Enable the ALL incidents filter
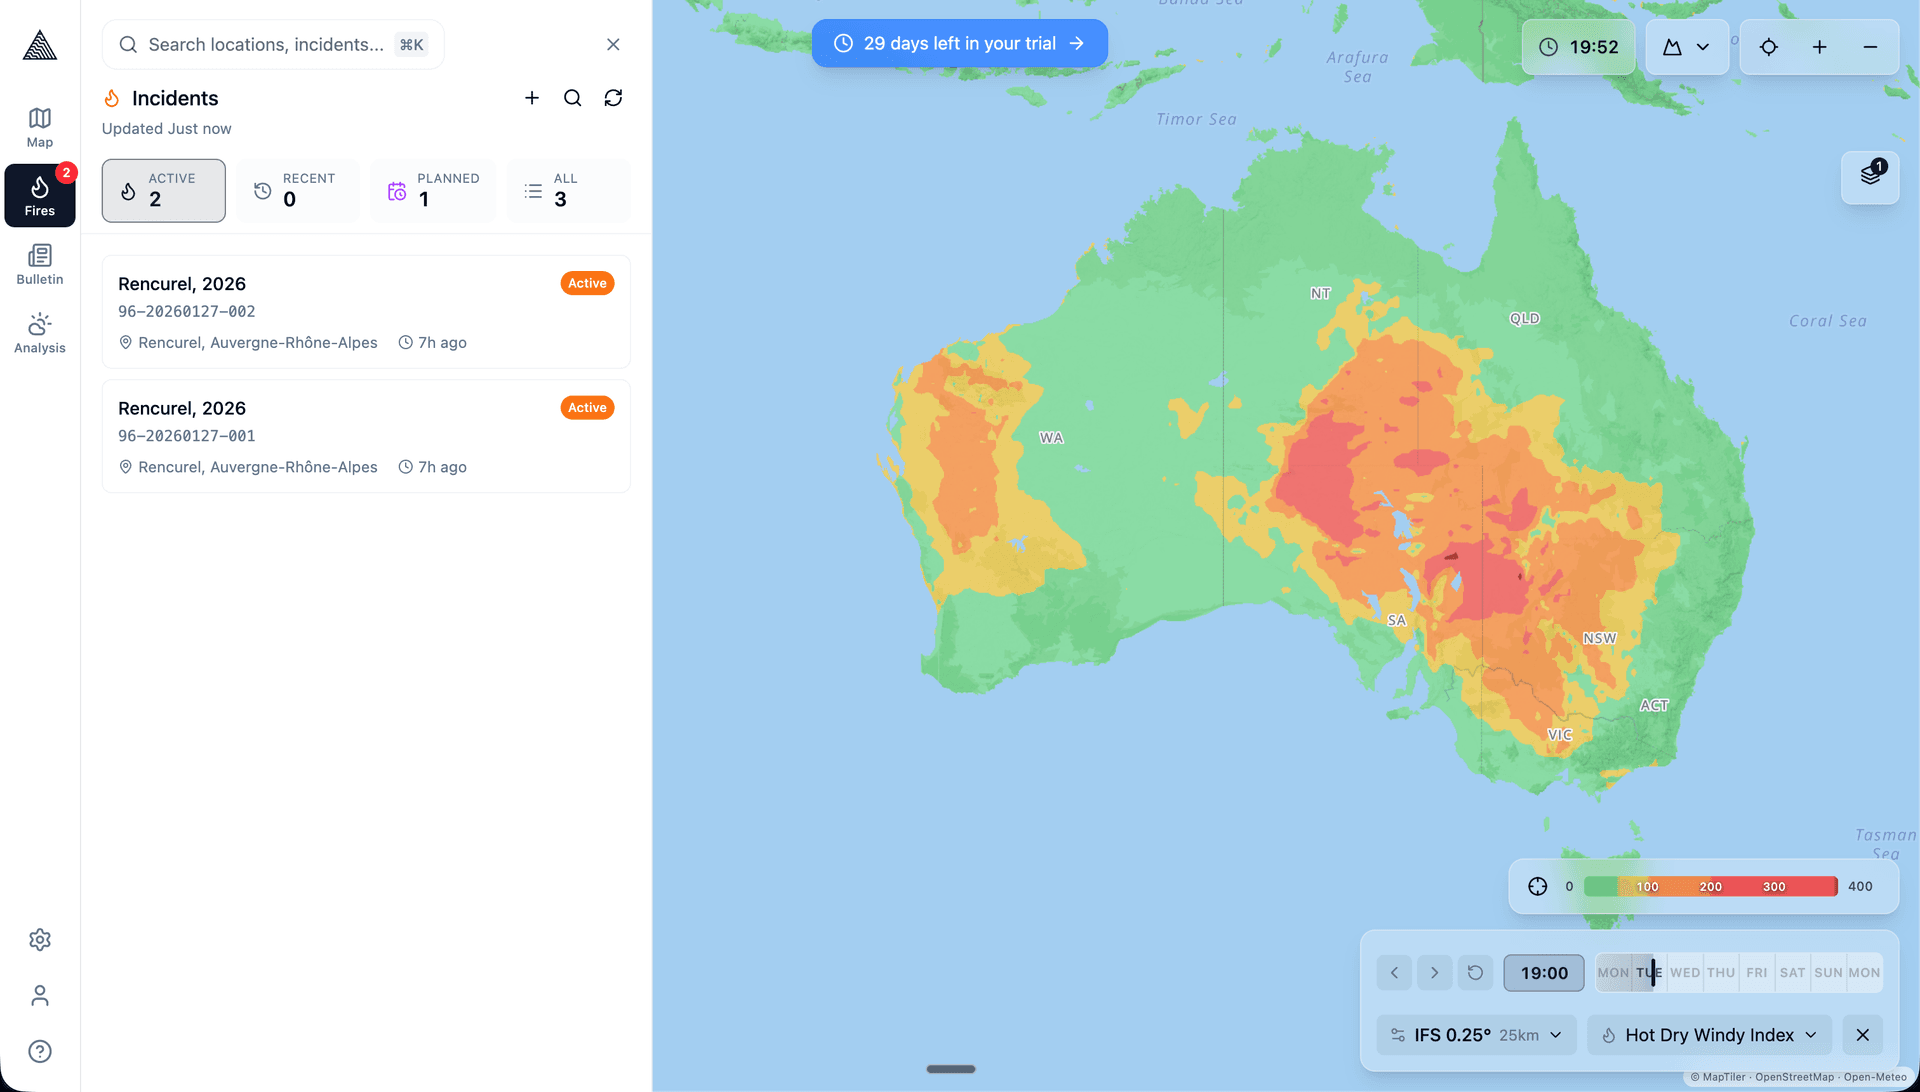1920x1092 pixels. coord(567,190)
